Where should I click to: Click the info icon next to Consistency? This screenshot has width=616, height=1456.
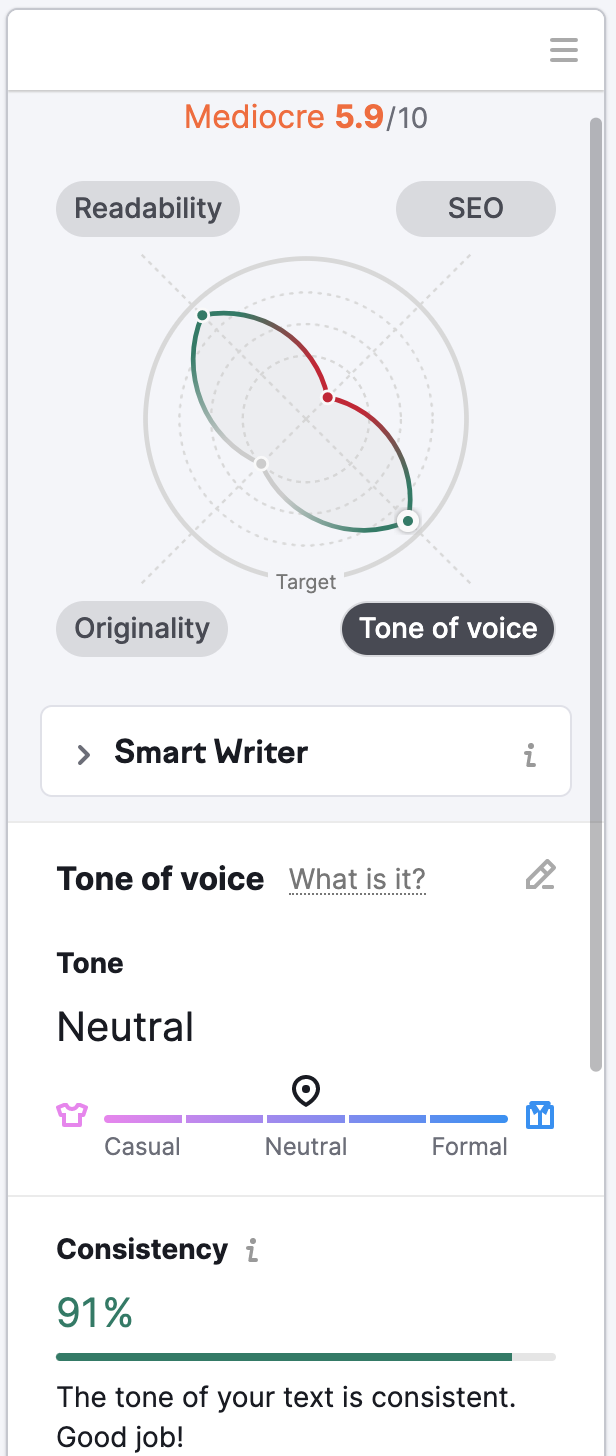point(252,1249)
